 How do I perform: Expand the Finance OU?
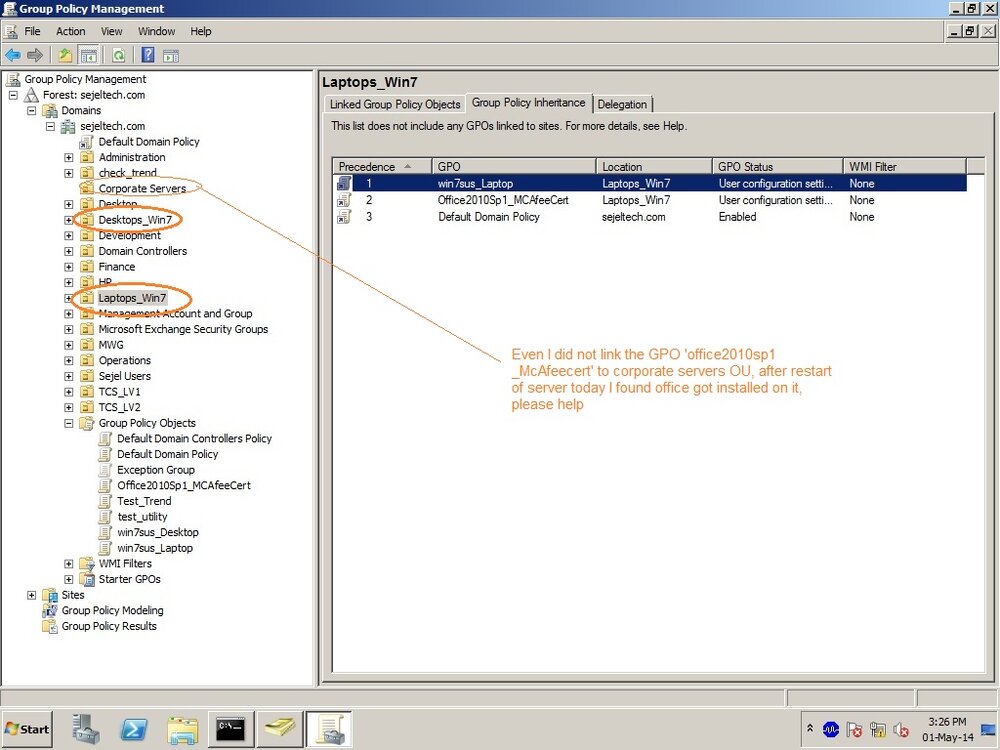(69, 267)
